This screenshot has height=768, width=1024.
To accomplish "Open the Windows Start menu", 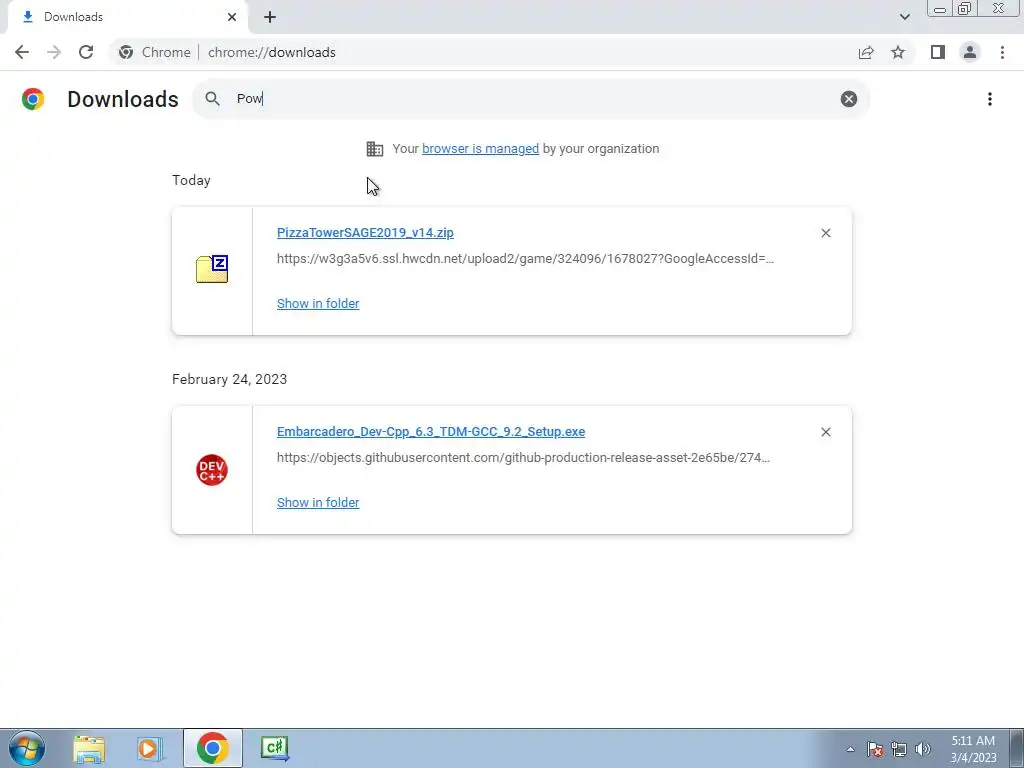I will [27, 748].
